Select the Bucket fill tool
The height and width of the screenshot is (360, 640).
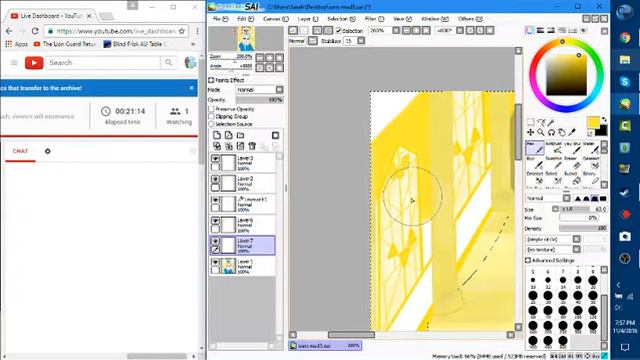tap(573, 178)
